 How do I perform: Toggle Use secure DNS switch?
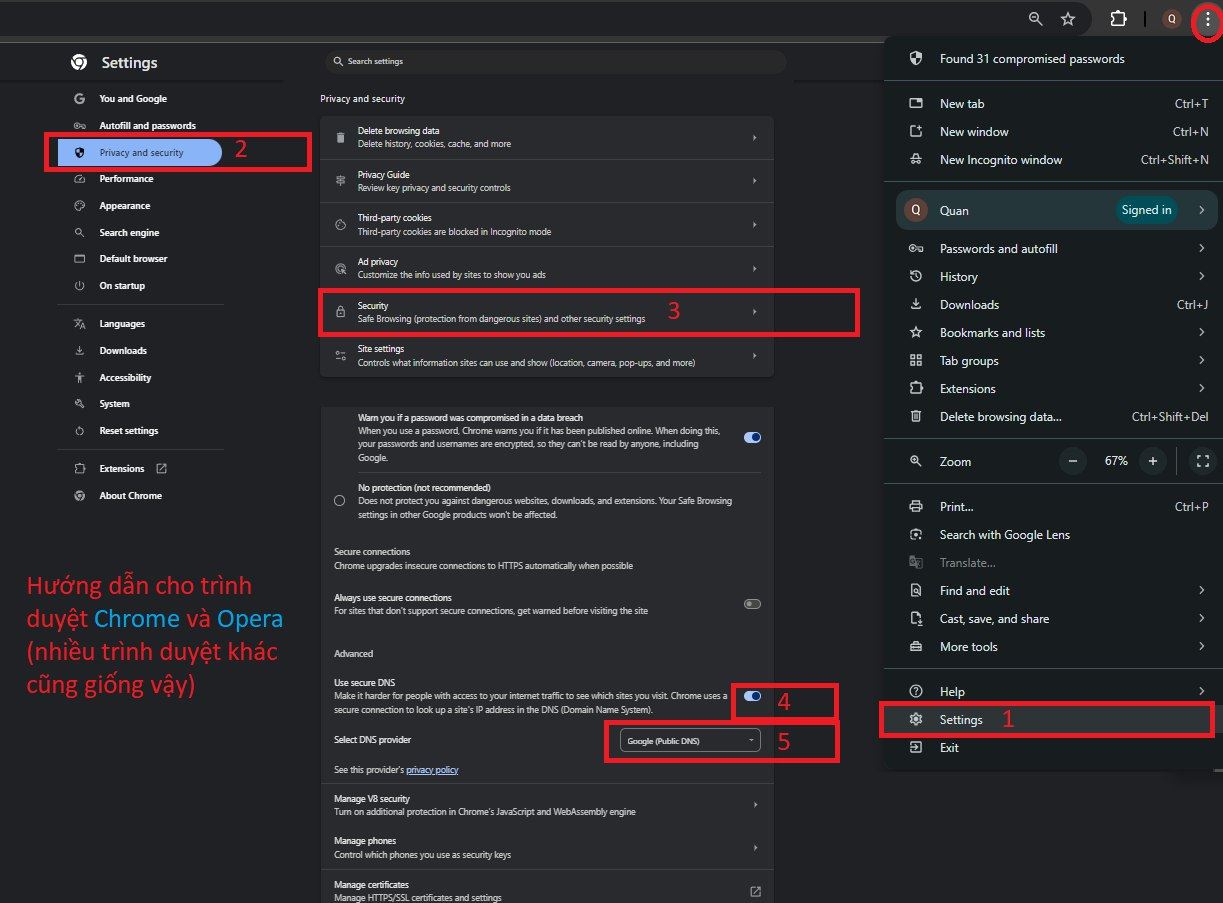[752, 696]
